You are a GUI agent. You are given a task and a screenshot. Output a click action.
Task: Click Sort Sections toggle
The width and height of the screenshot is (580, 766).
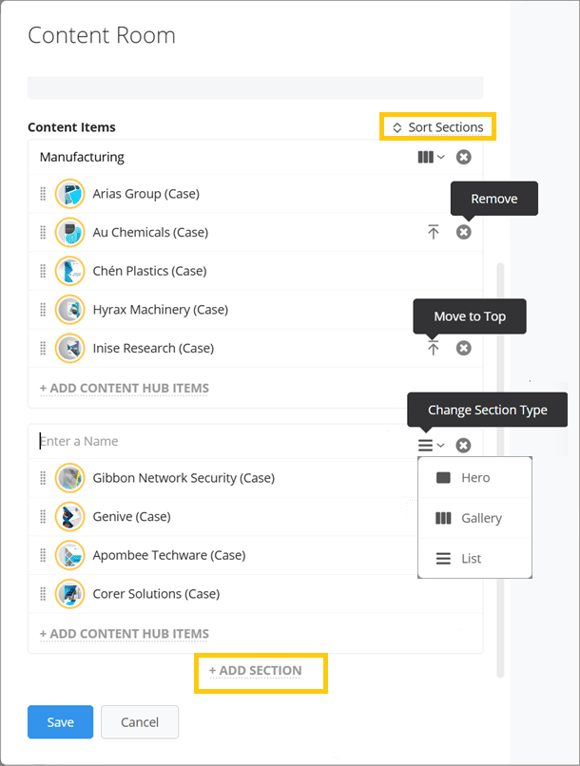coord(438,127)
